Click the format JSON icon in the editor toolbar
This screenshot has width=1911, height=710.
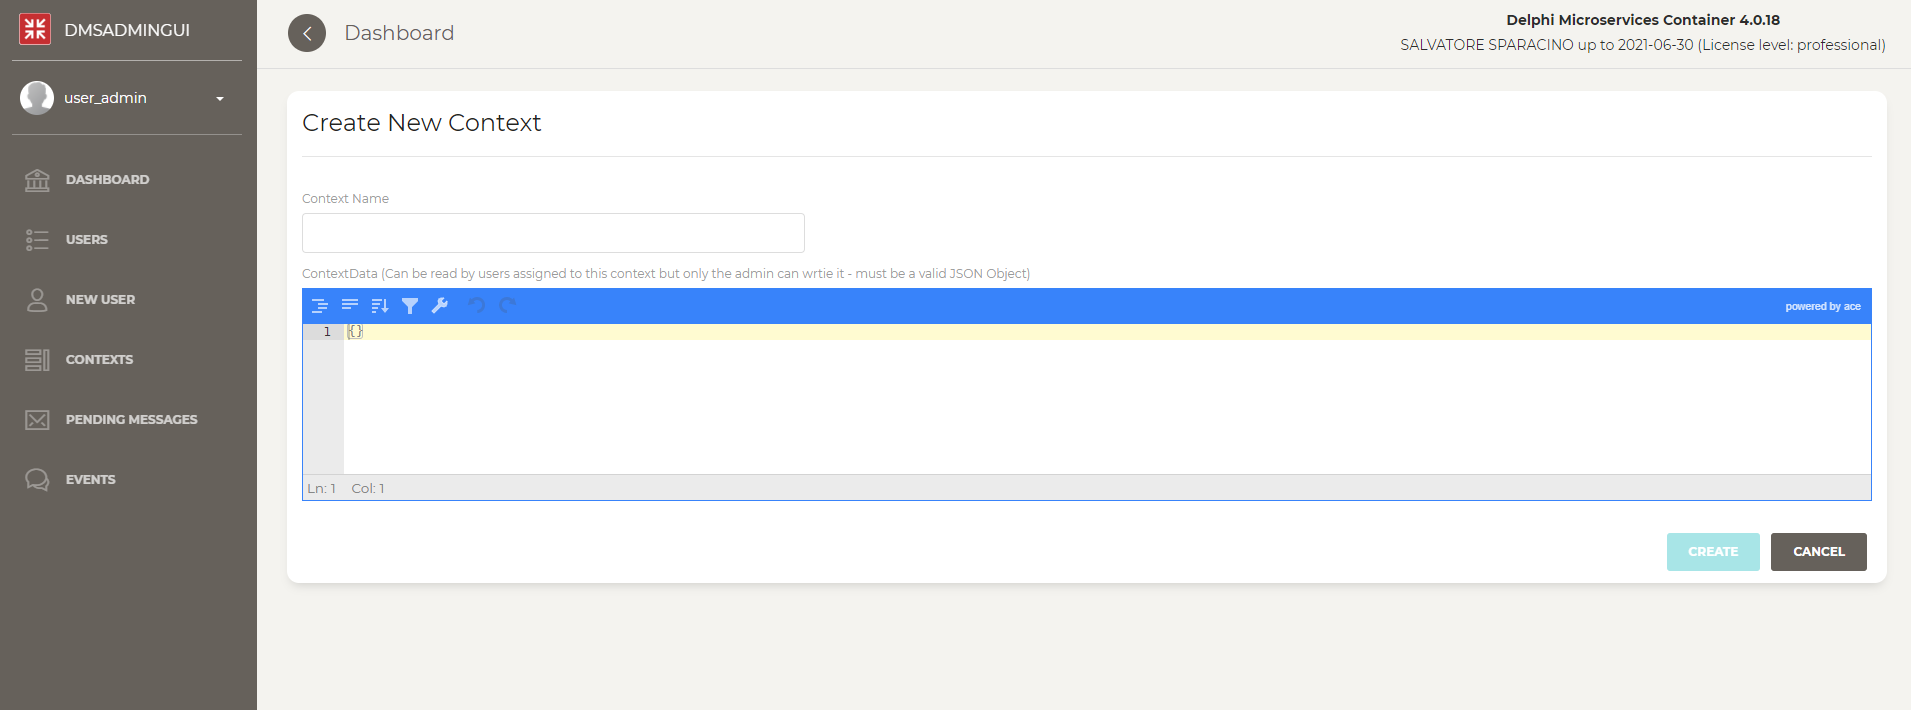[320, 306]
